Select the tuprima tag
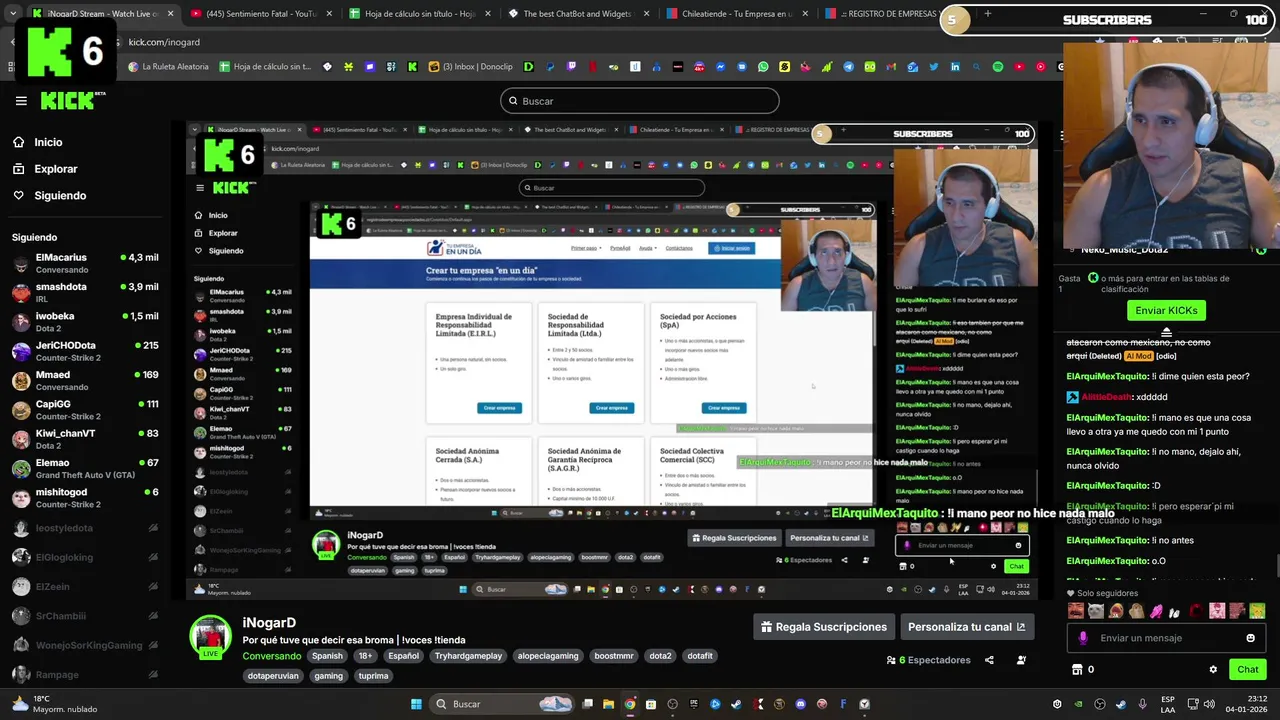The image size is (1280, 720). 373,676
